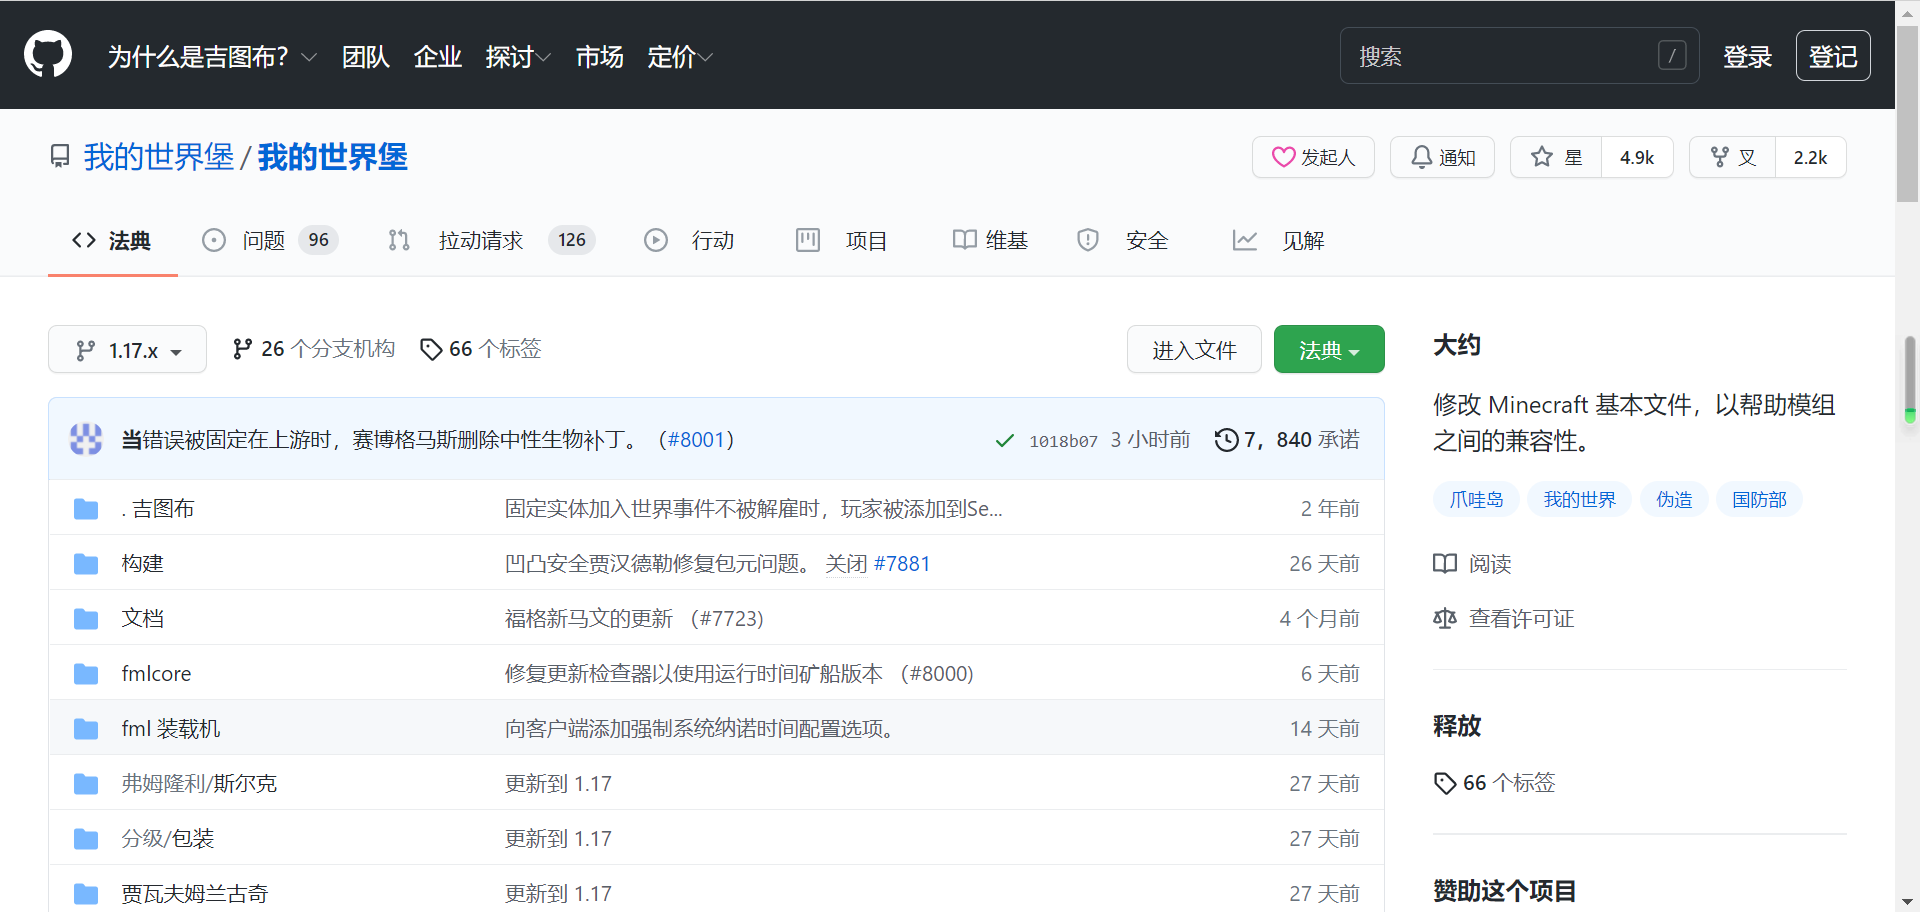The width and height of the screenshot is (1920, 912).
Task: Click the page vertical scrollbar thumb
Action: (x=1908, y=115)
